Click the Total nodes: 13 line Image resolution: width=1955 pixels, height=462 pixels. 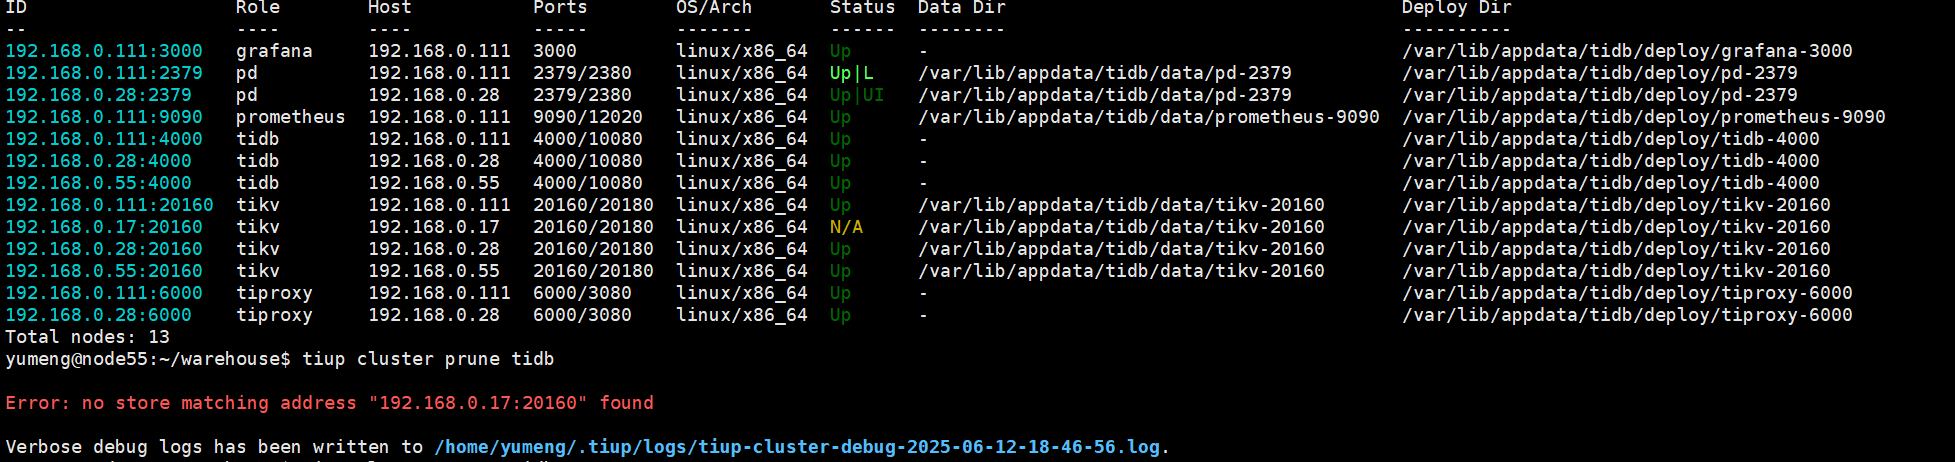pyautogui.click(x=88, y=337)
